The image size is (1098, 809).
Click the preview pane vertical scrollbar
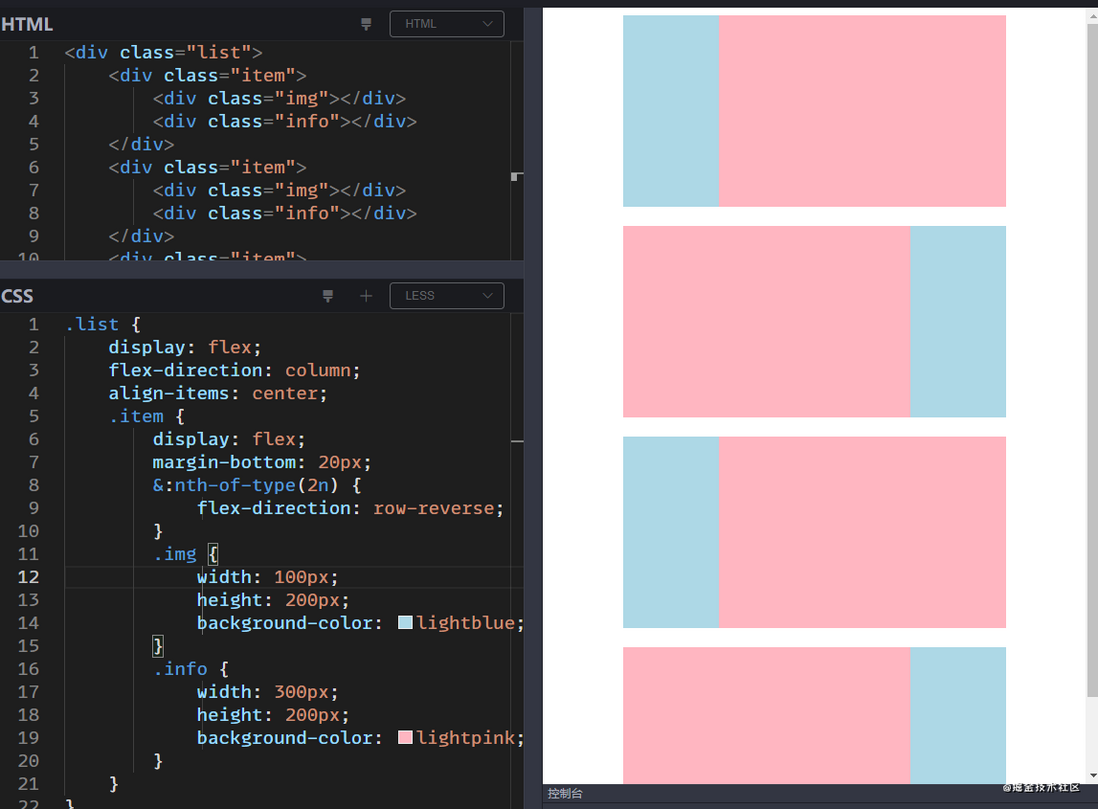tap(1092, 361)
